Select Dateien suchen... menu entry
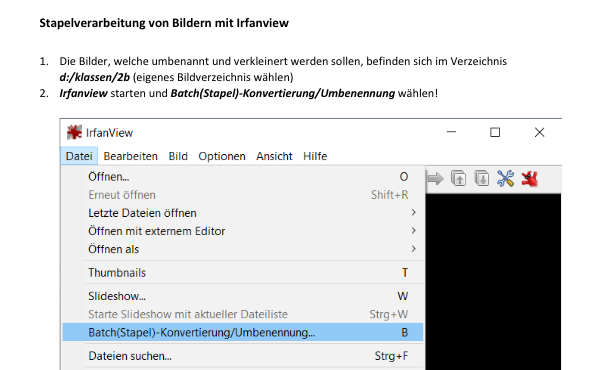This screenshot has width=597, height=370. pyautogui.click(x=243, y=356)
